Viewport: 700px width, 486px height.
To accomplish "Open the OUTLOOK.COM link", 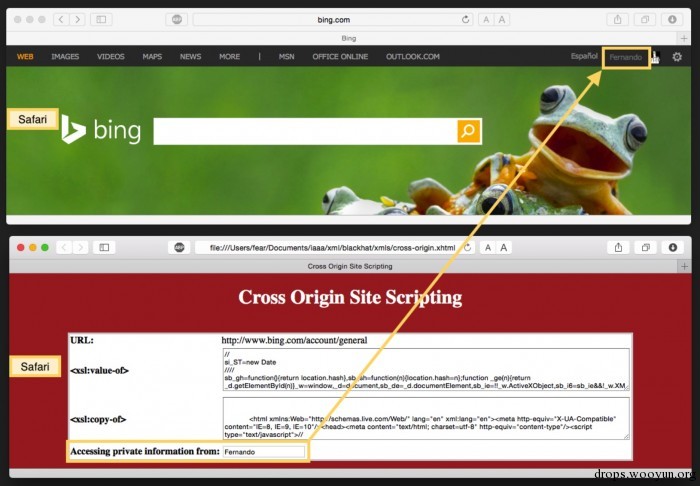I will point(413,57).
